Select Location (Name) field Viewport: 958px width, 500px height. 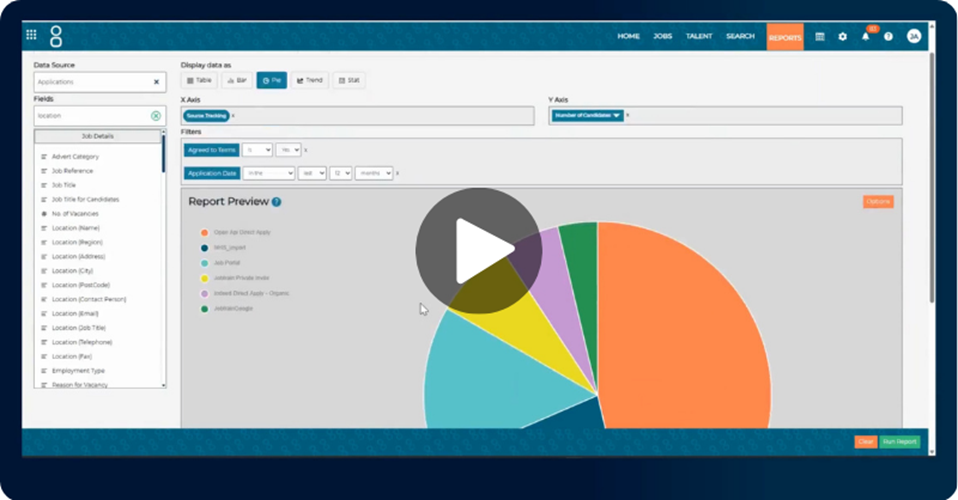click(75, 228)
